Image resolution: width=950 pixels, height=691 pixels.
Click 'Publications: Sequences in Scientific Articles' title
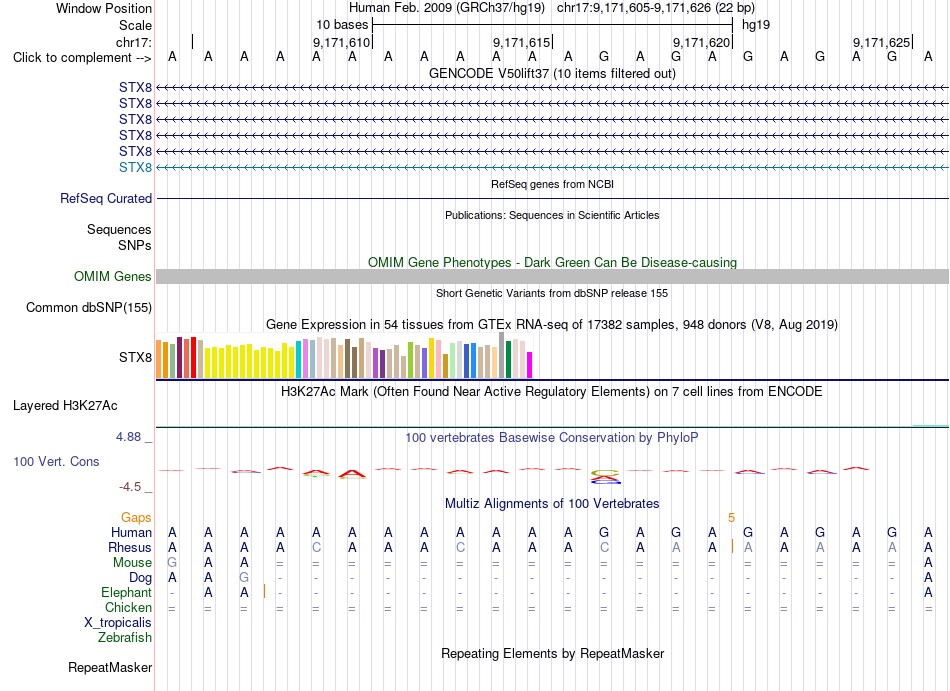pos(552,216)
